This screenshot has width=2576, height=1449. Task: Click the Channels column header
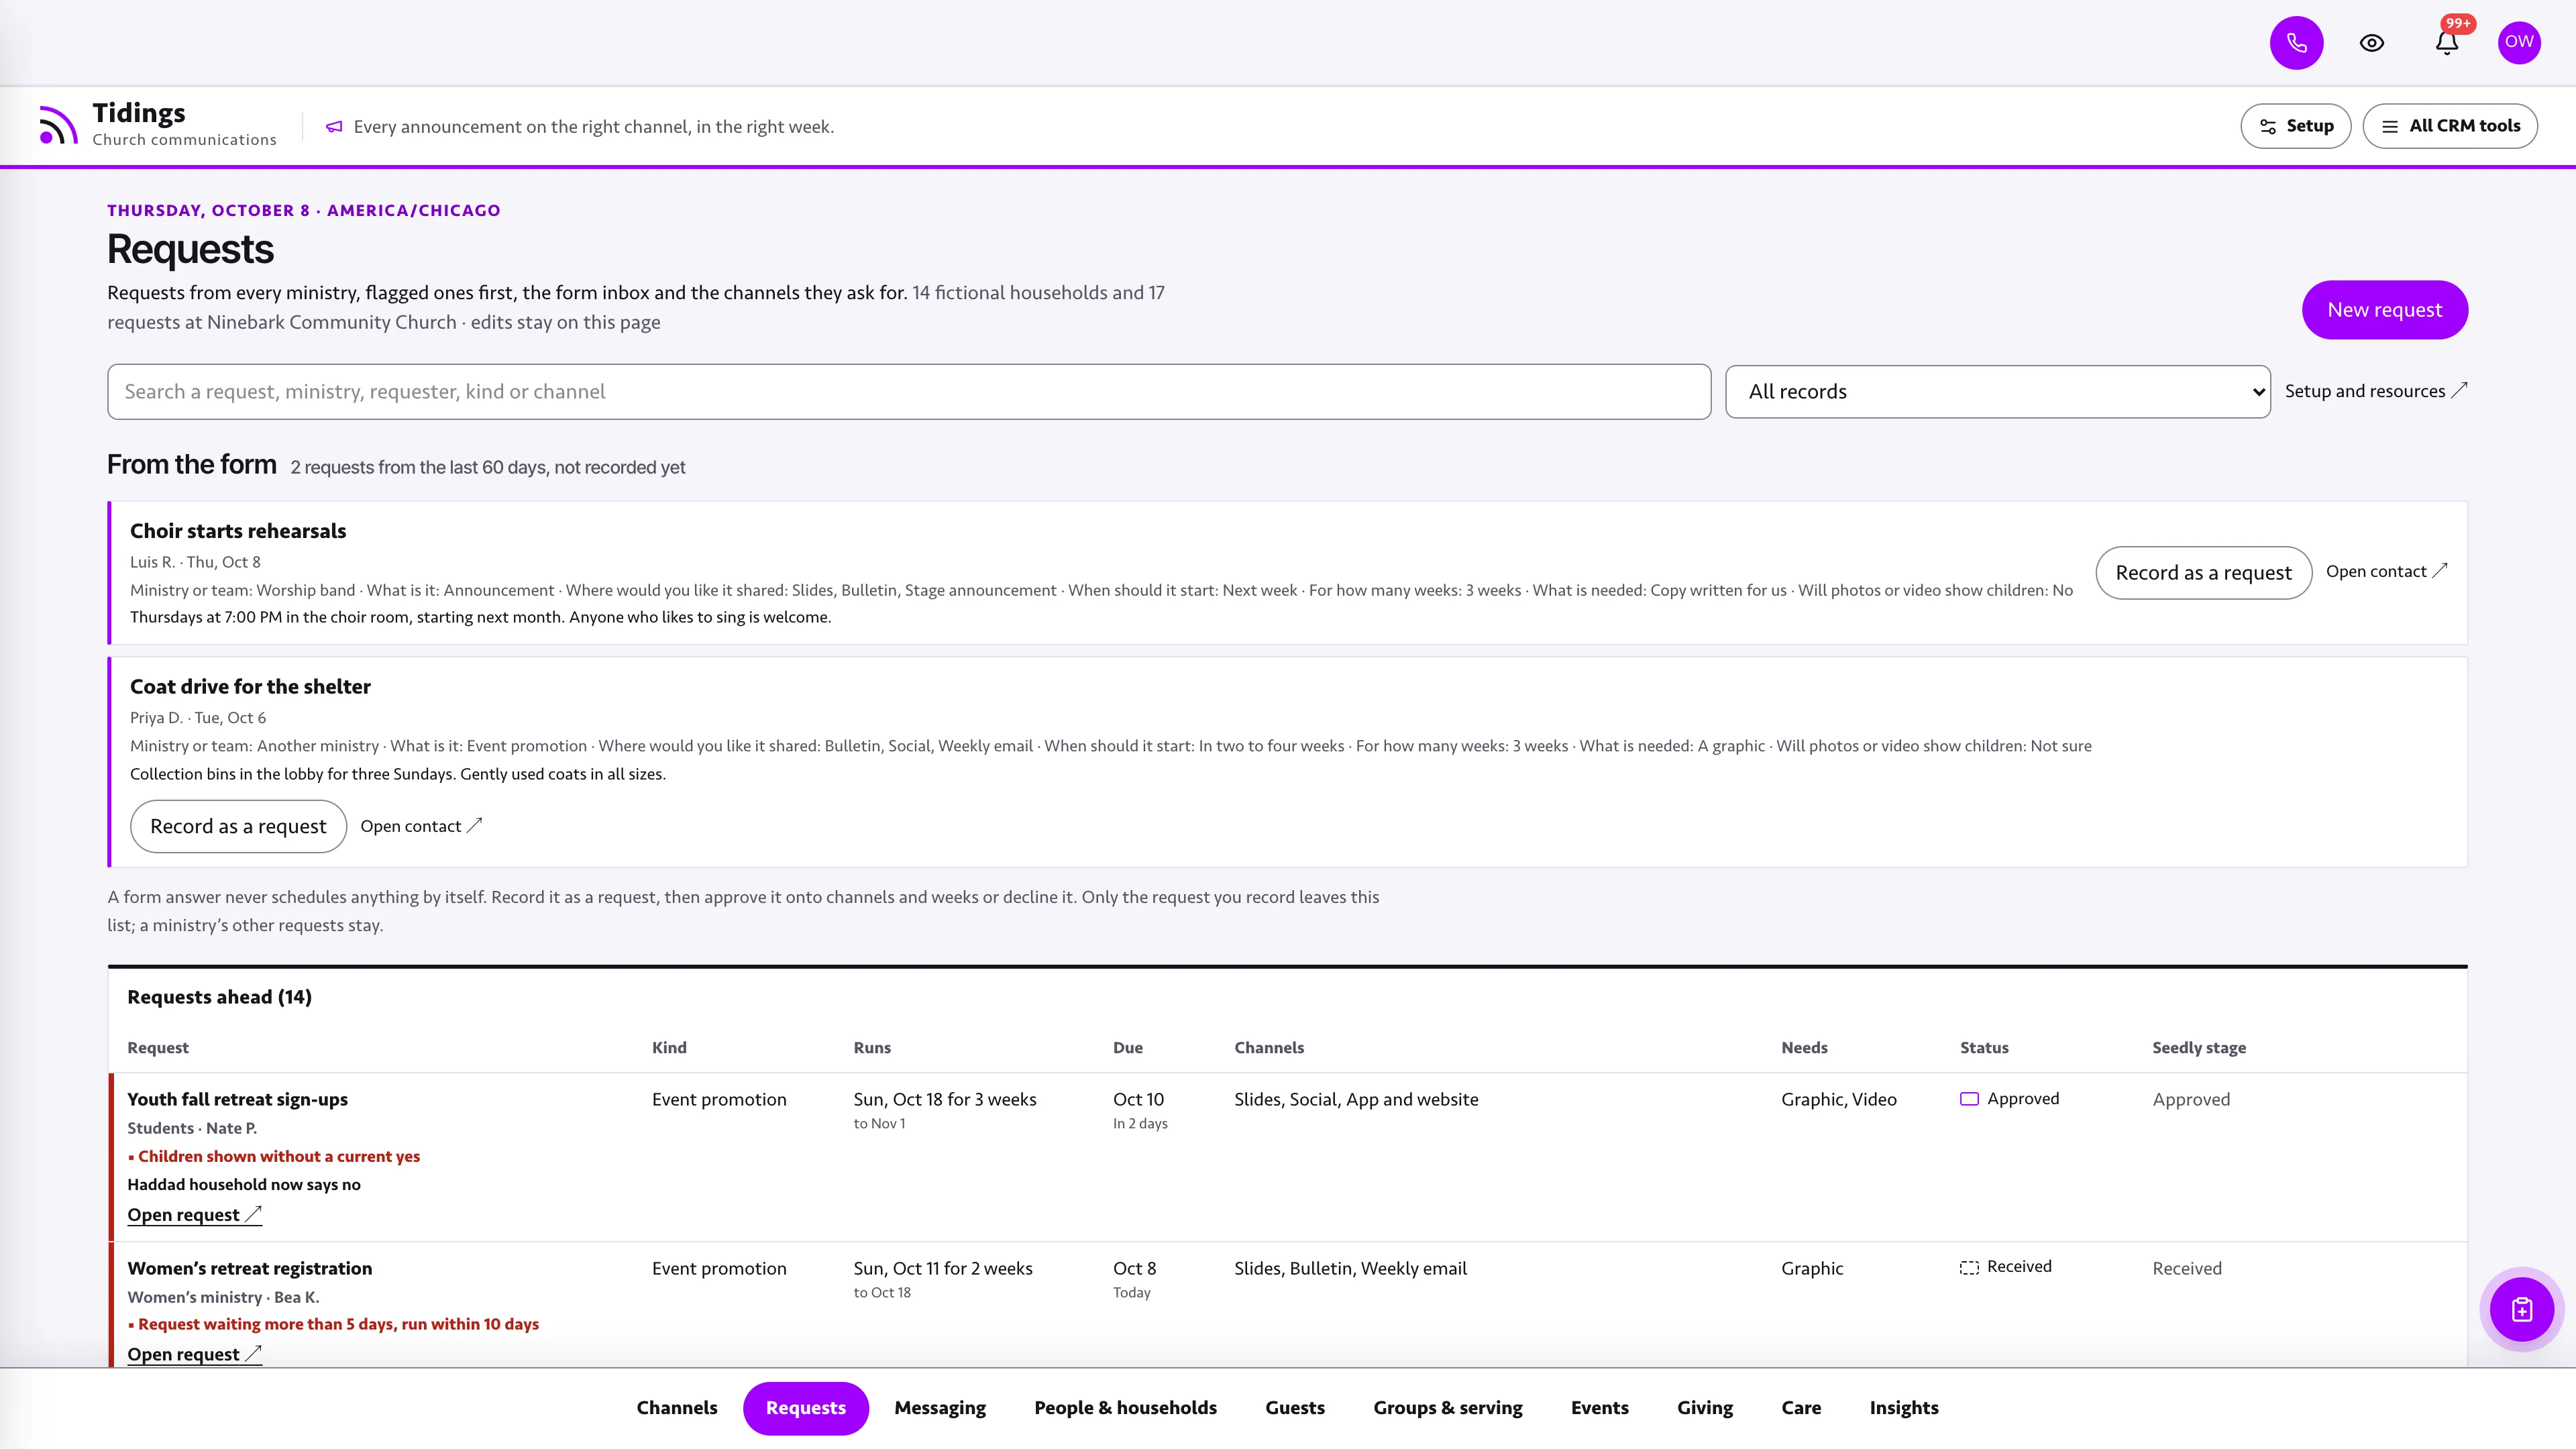point(1269,1048)
